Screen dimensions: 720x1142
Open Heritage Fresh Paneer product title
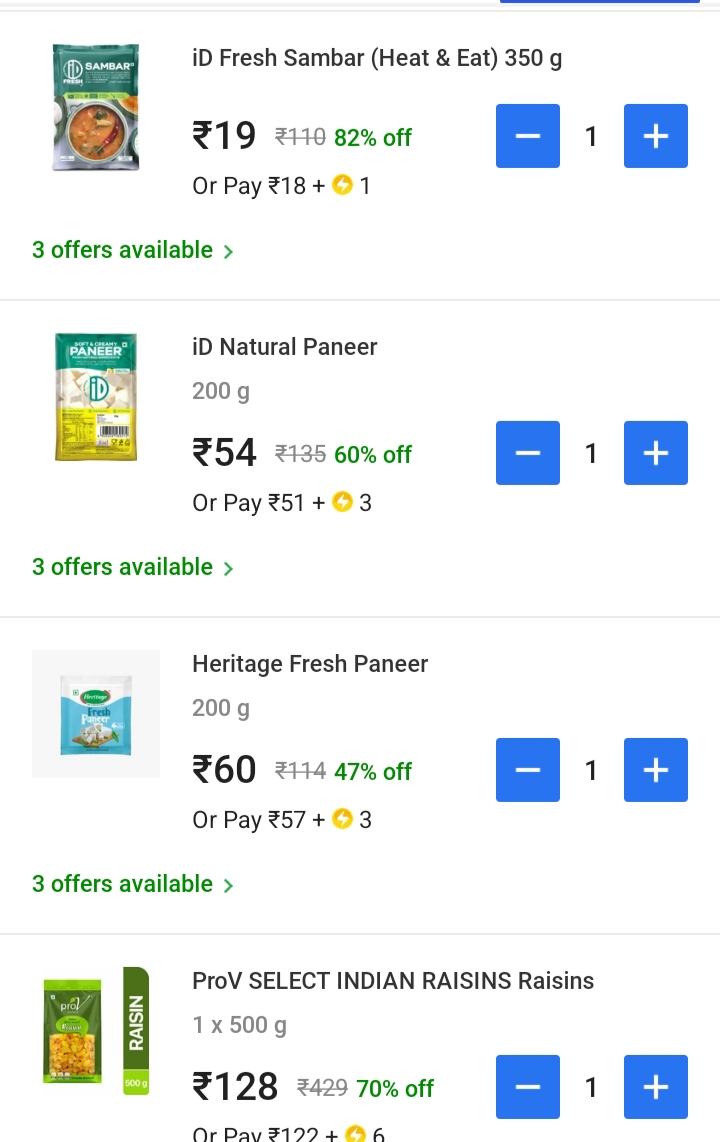[310, 664]
